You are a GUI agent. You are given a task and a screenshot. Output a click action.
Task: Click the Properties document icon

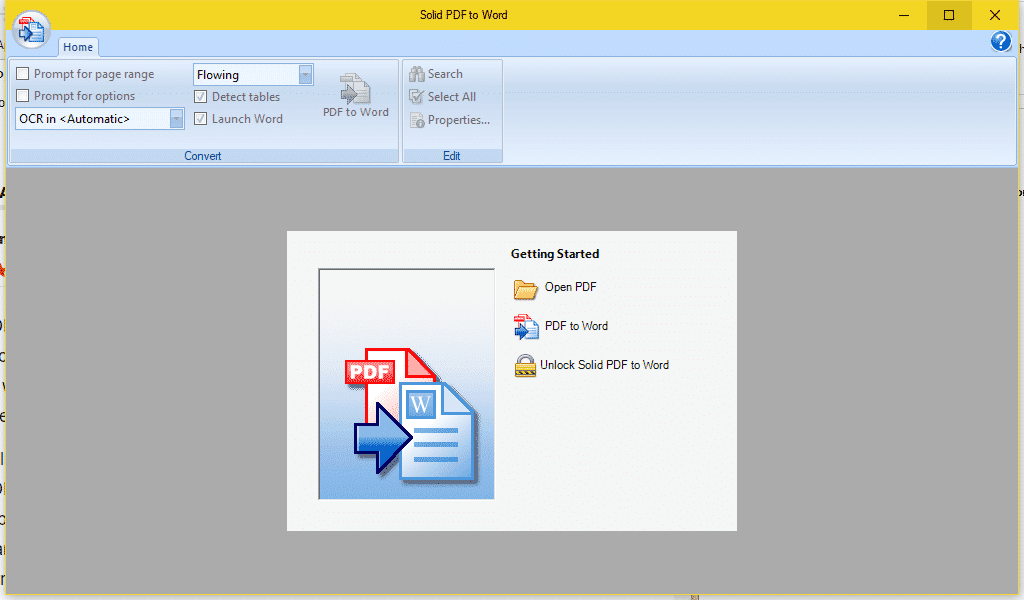tap(417, 120)
